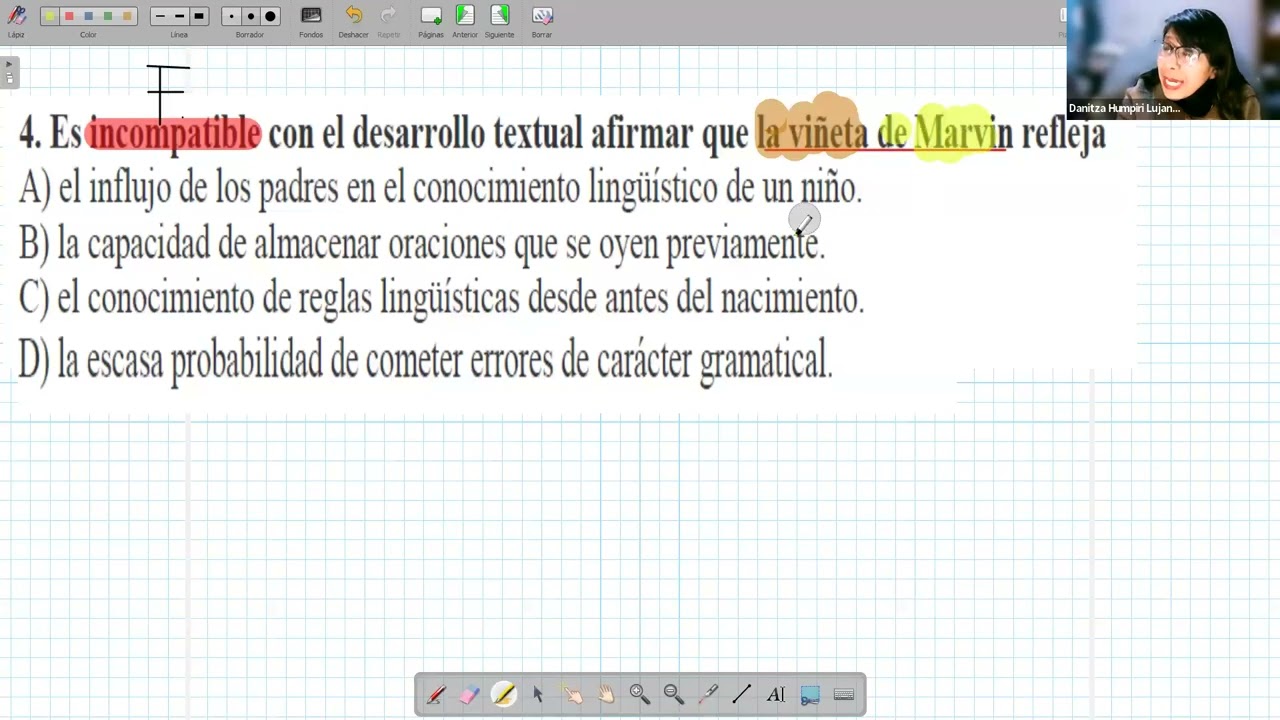
Task: Open the virtual keyboard
Action: [x=844, y=694]
